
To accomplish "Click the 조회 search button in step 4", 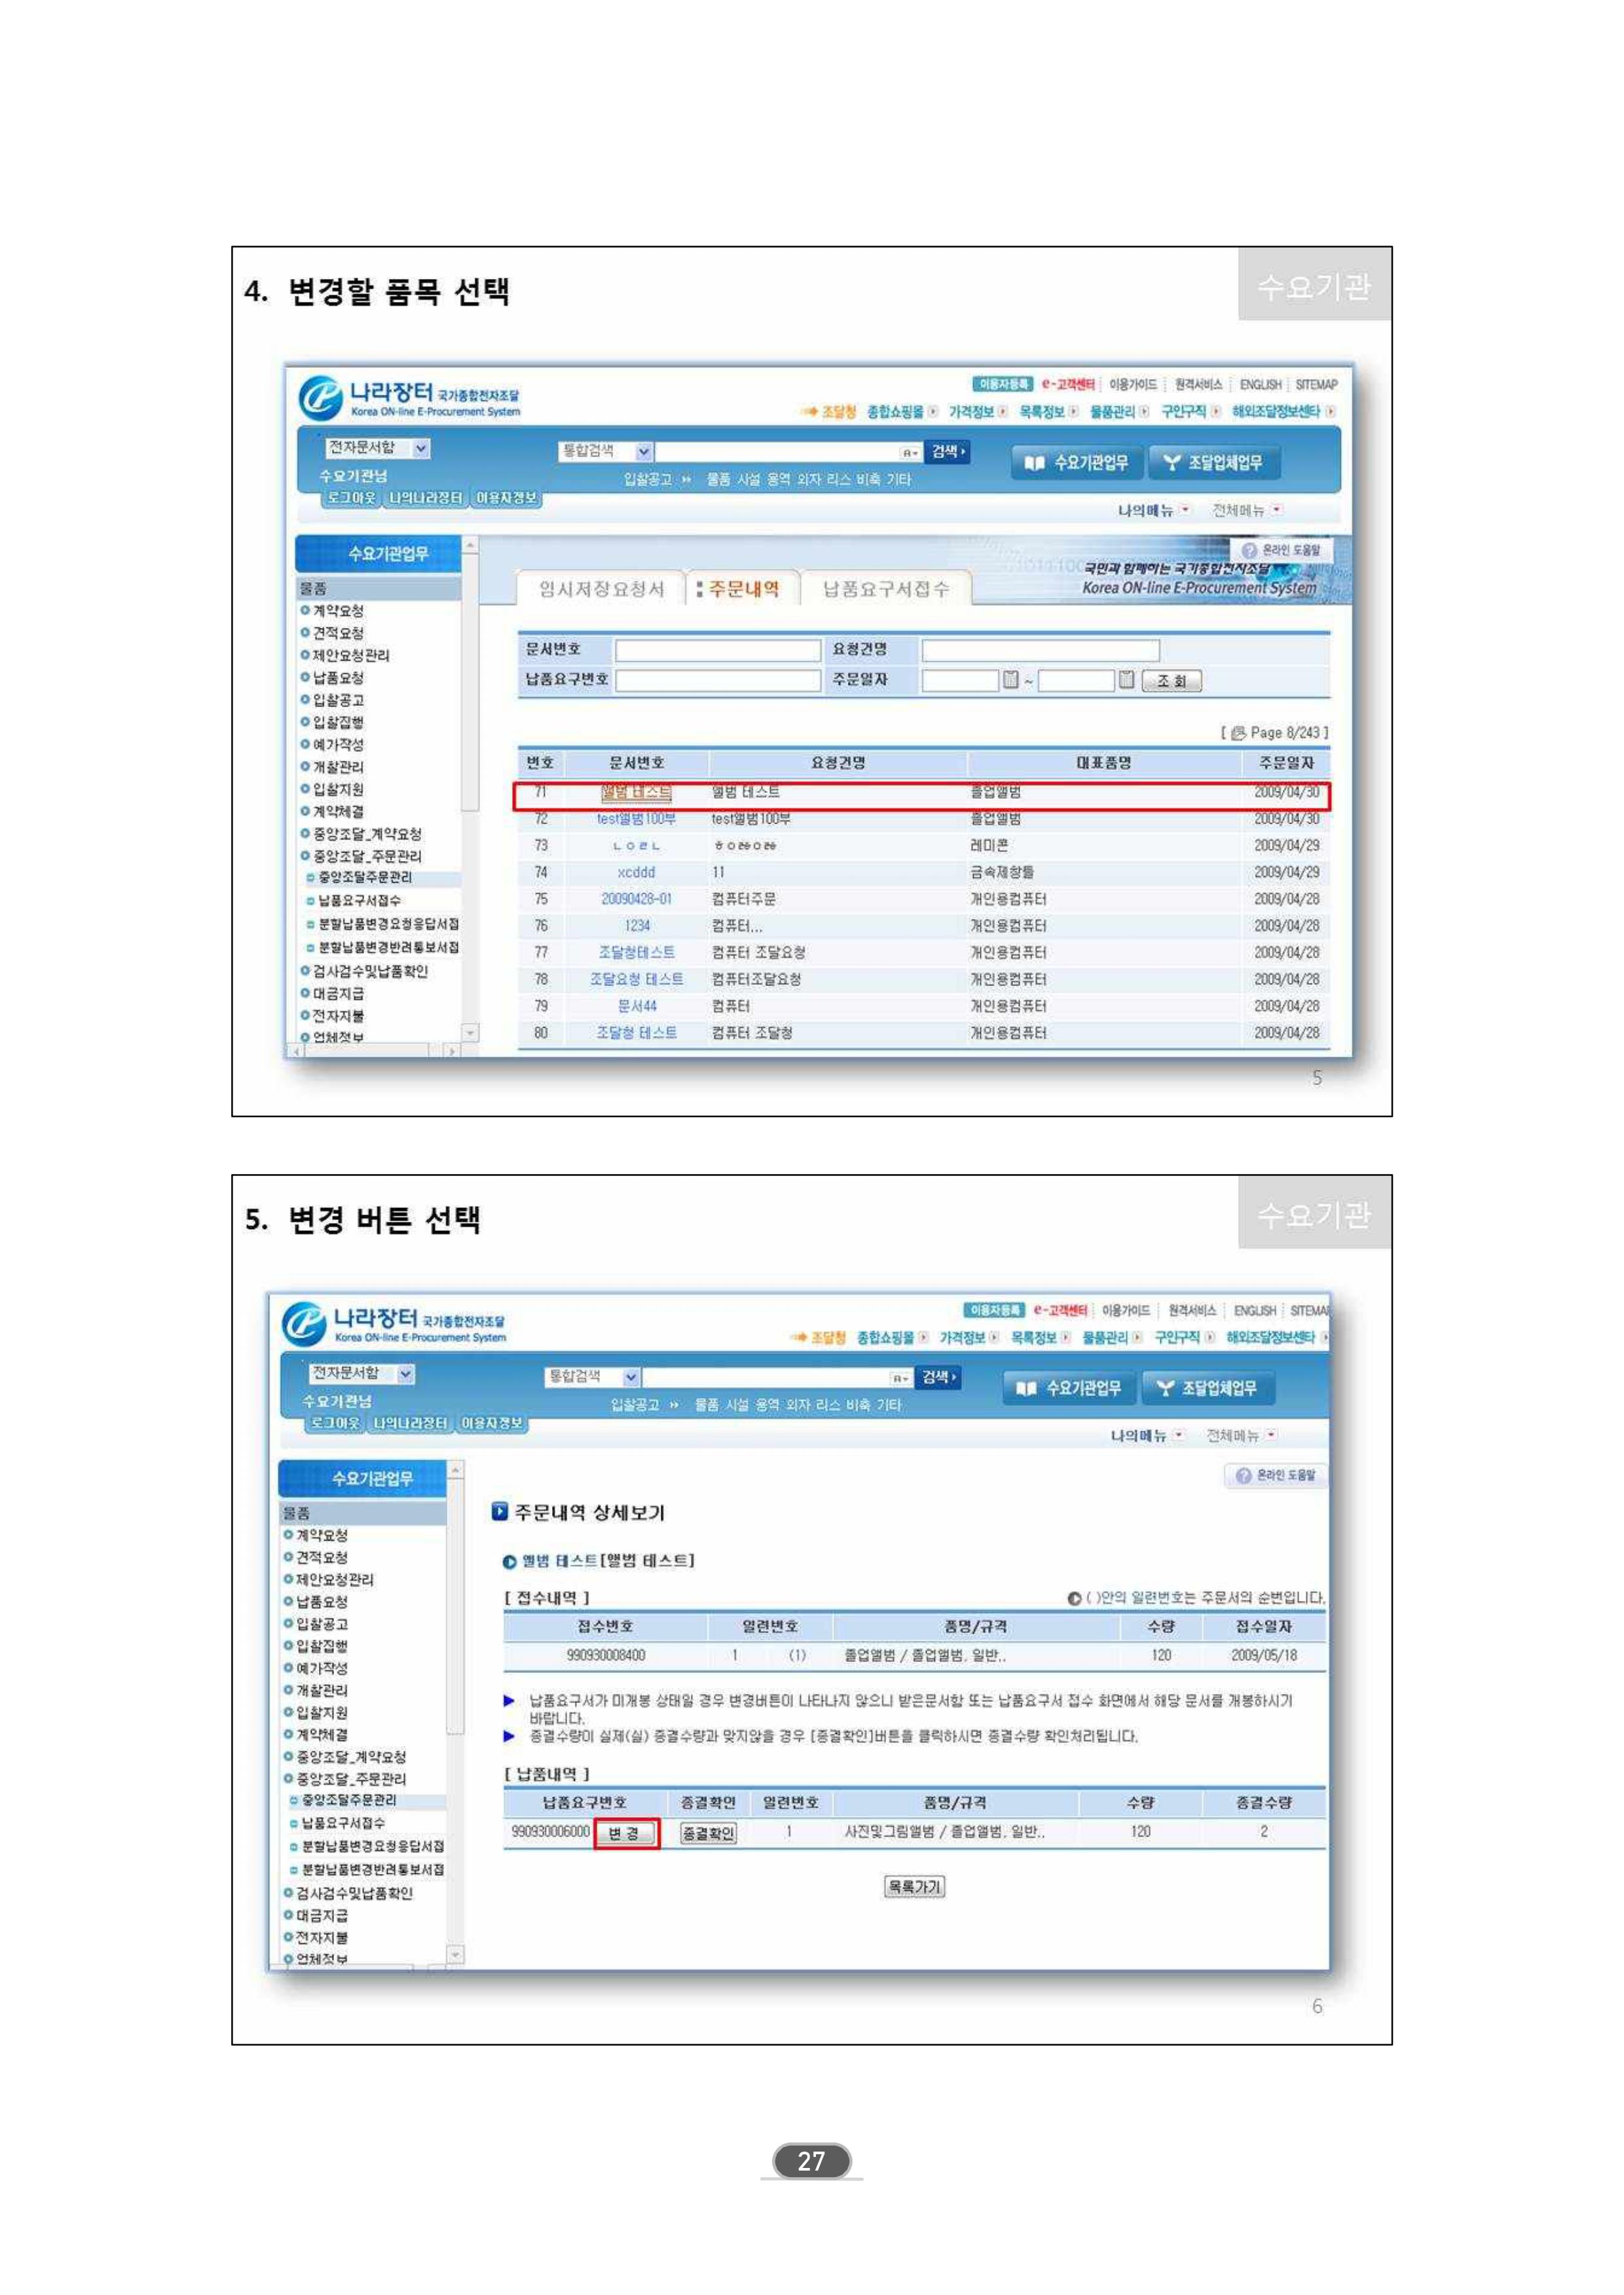I will click(x=1171, y=681).
